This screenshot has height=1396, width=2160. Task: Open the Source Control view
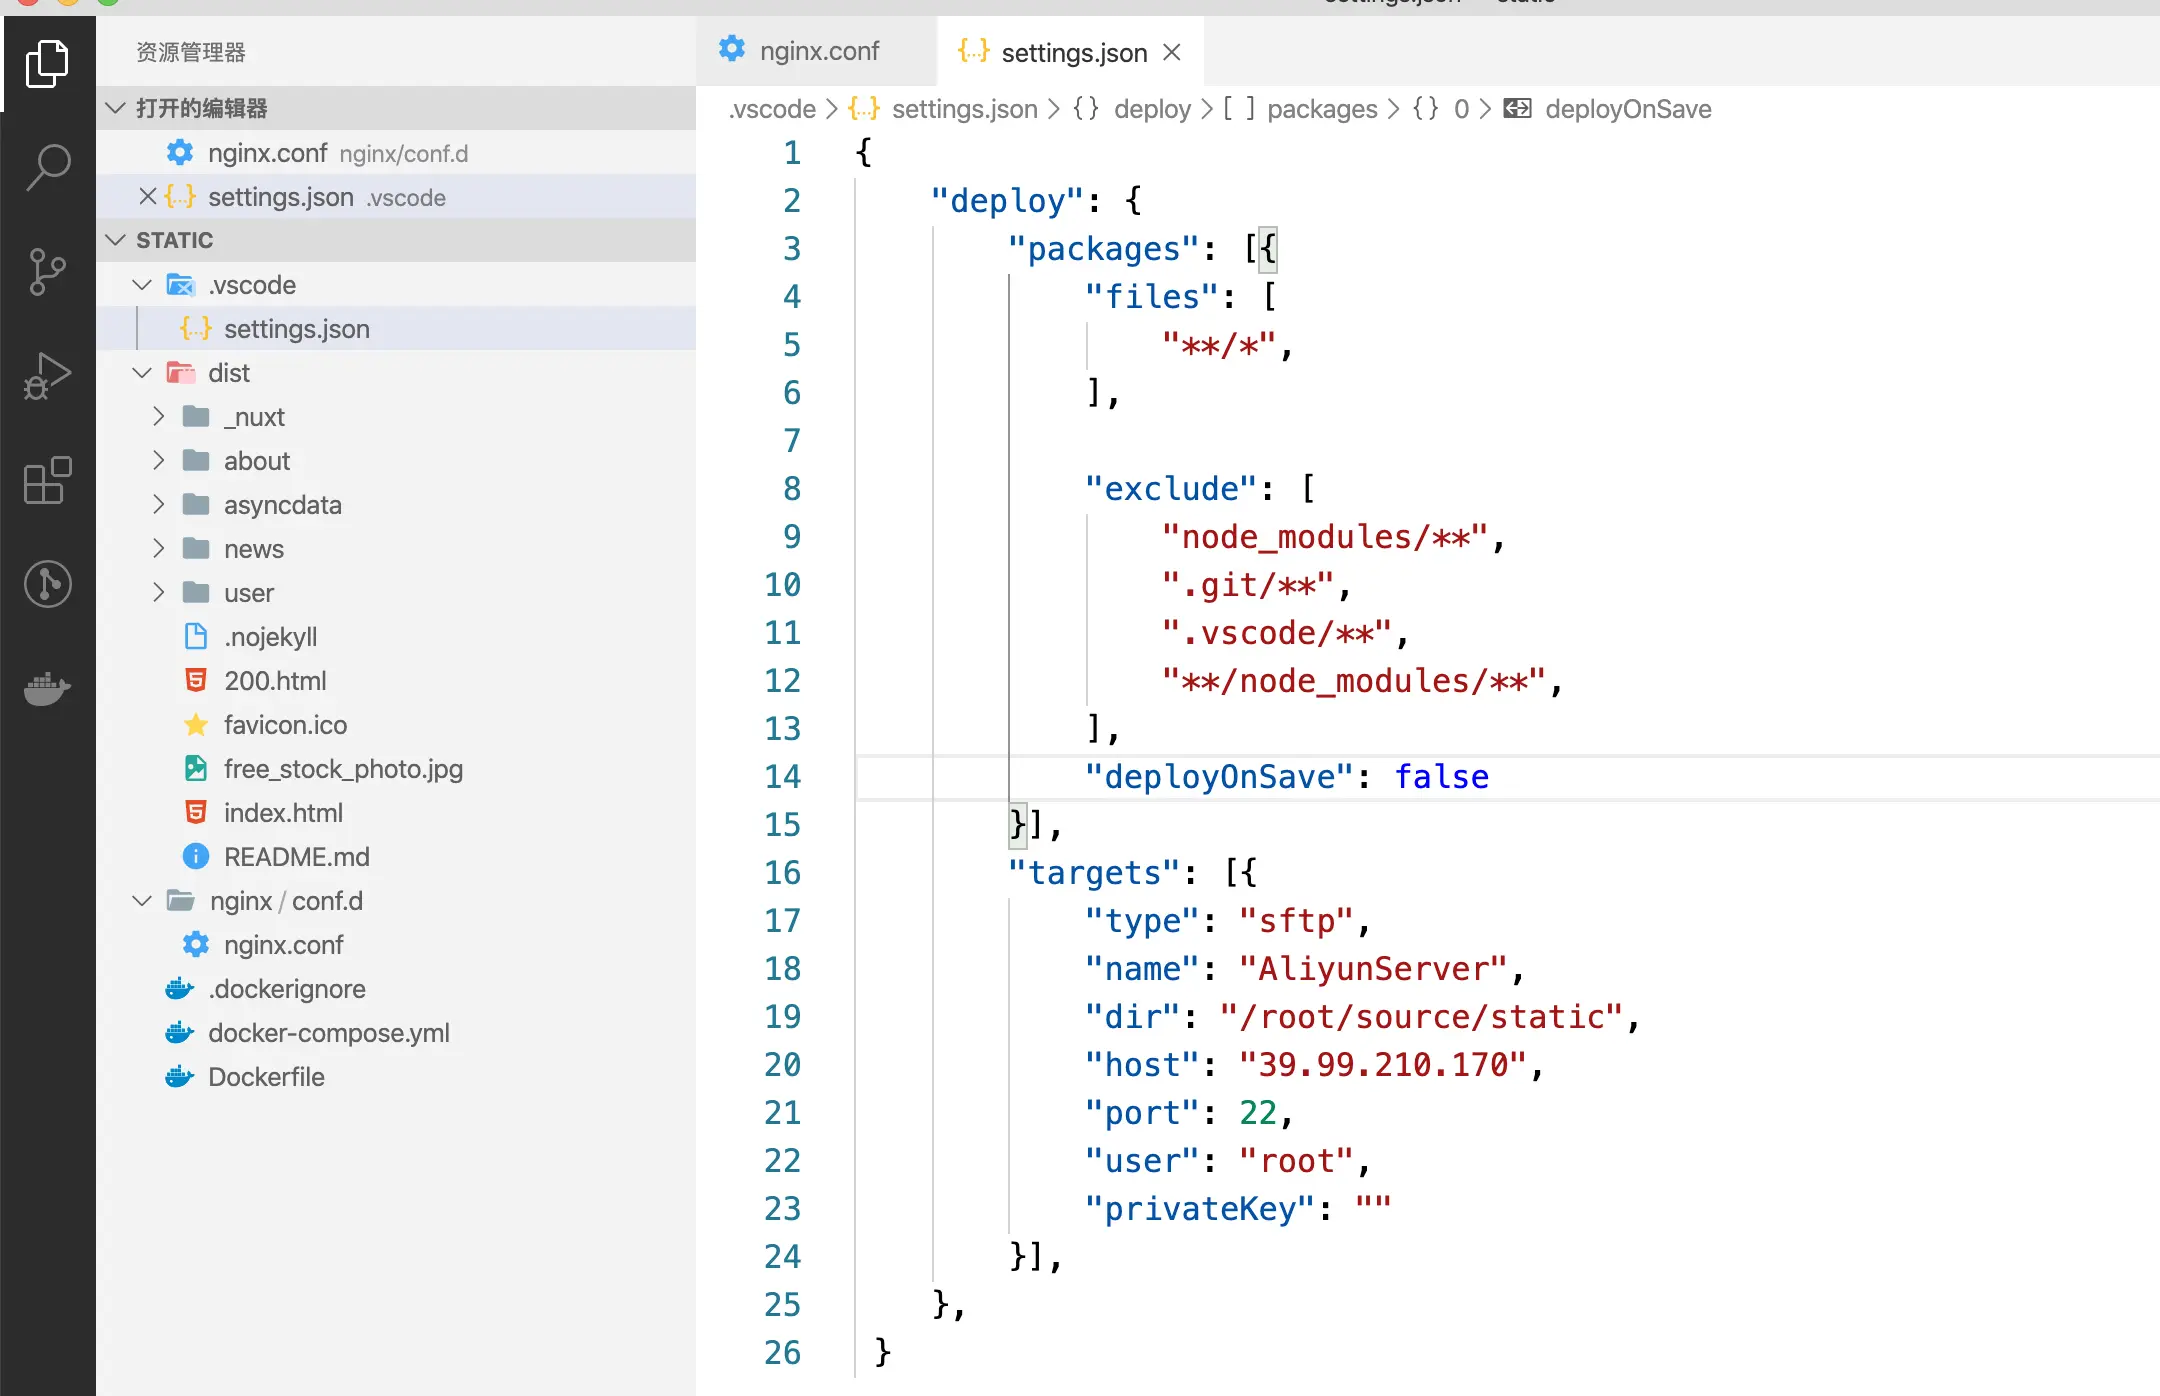pos(47,271)
